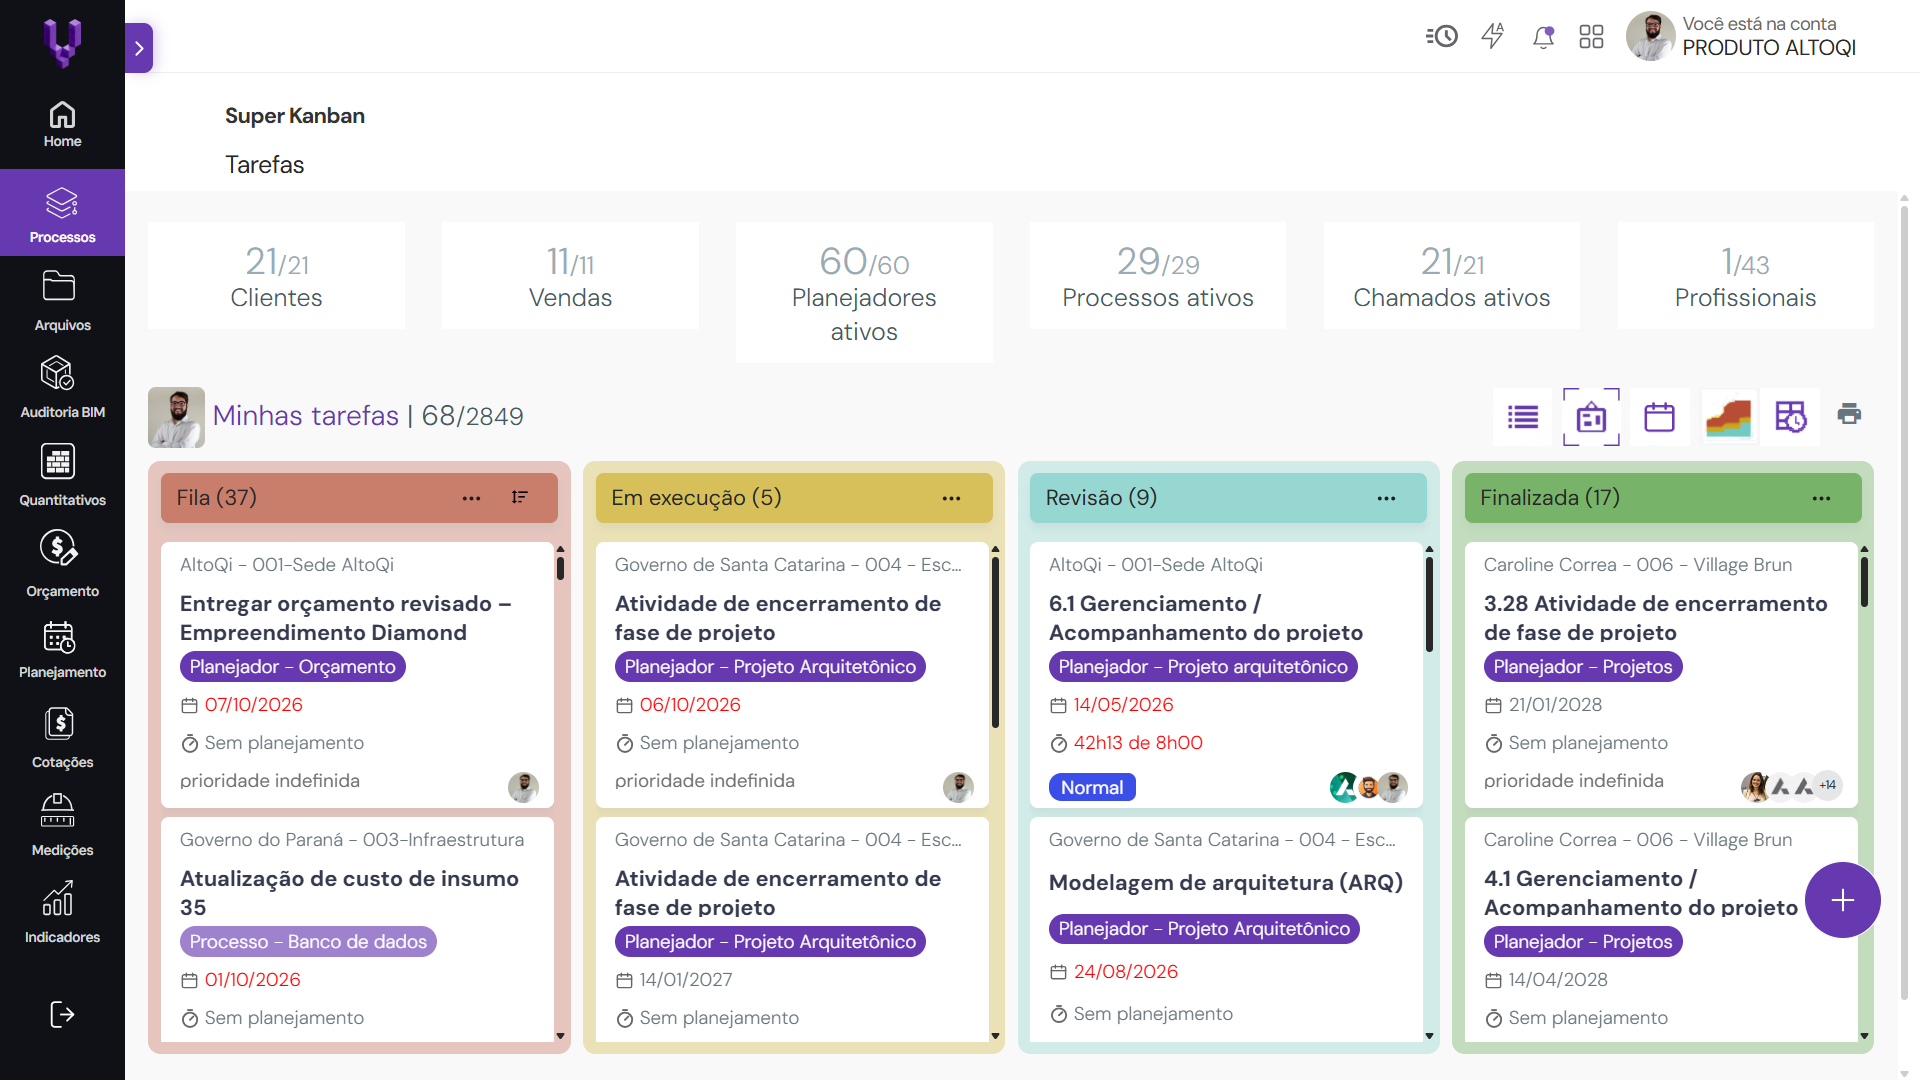This screenshot has height=1080, width=1920.
Task: Open Arquivos in the sidebar
Action: [x=62, y=300]
